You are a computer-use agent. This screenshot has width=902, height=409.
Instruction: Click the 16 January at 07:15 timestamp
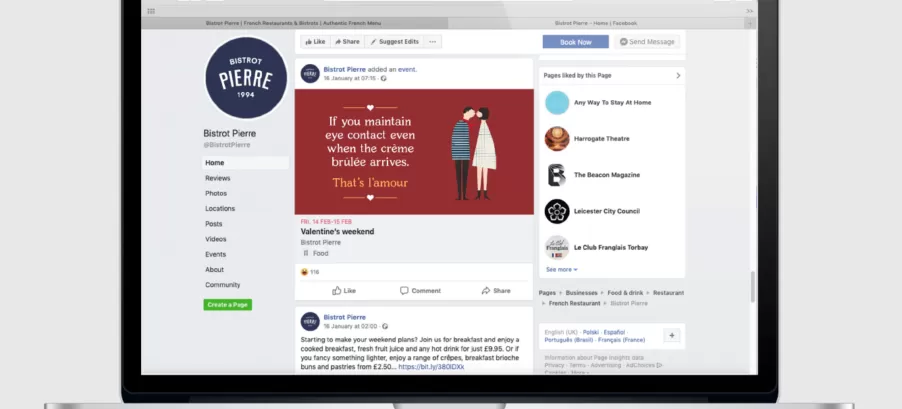[x=349, y=78]
